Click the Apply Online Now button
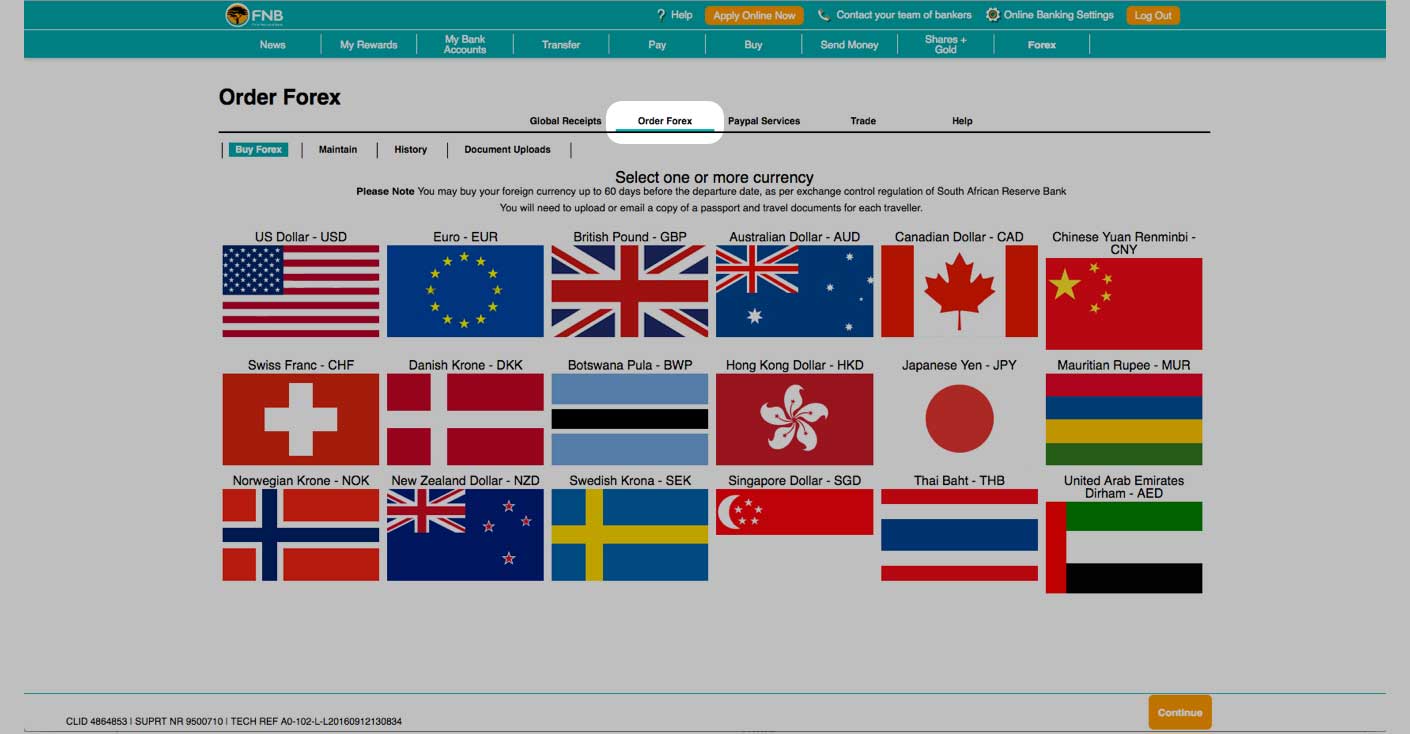The width and height of the screenshot is (1410, 734). 754,15
